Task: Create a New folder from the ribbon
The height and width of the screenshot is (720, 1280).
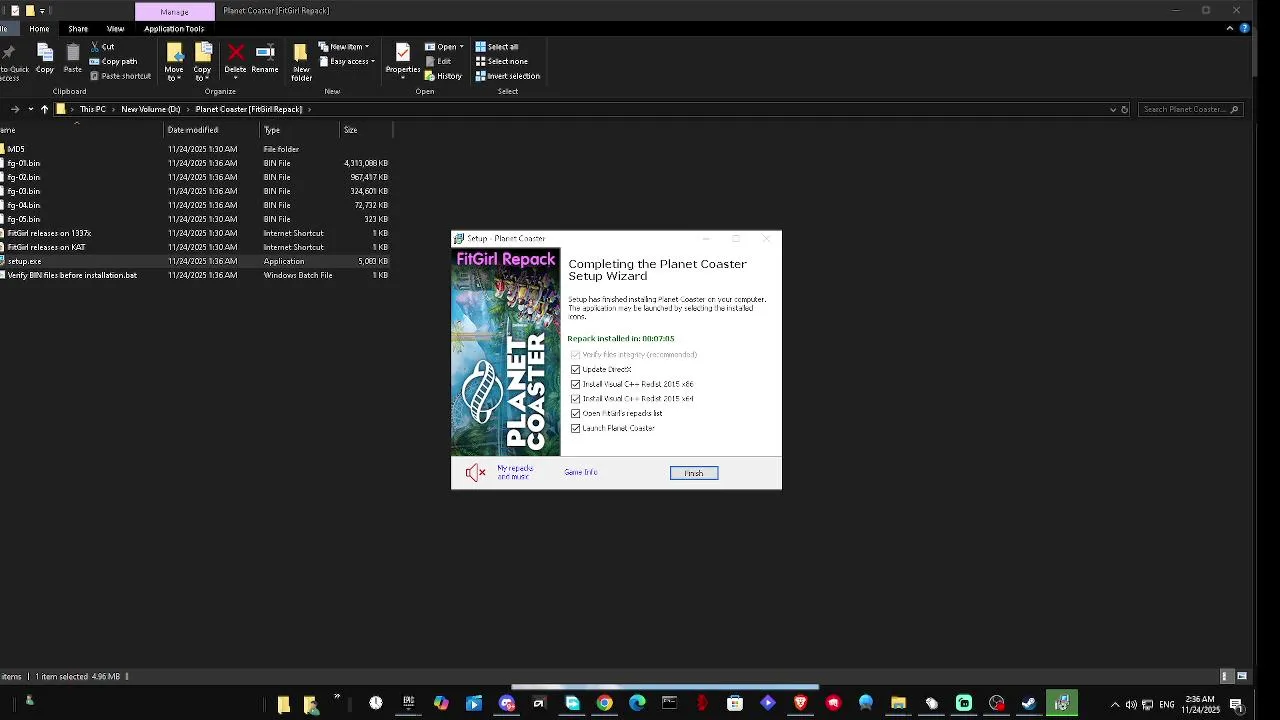Action: click(300, 62)
